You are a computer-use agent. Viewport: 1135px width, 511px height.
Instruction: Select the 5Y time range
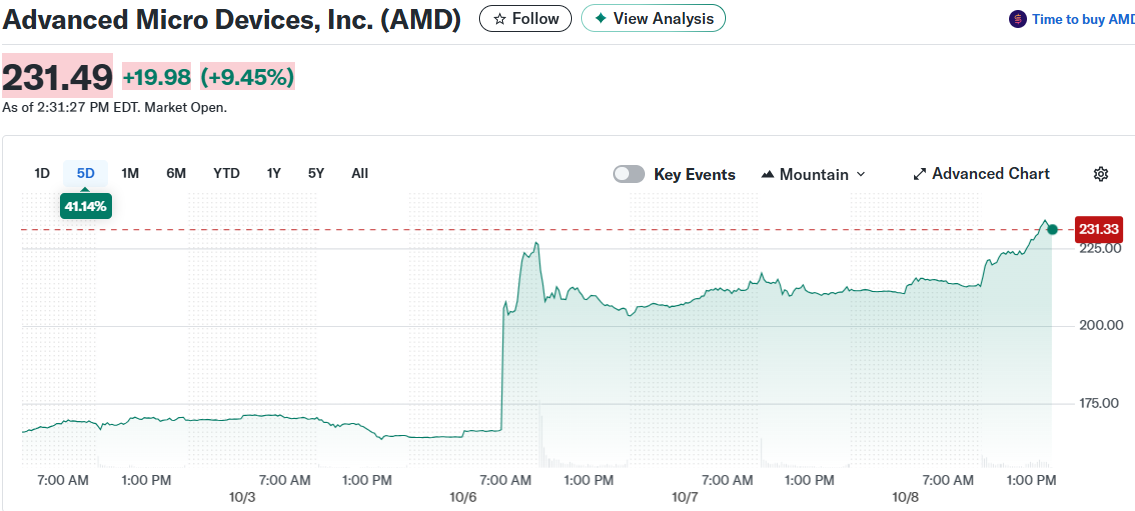pos(316,173)
